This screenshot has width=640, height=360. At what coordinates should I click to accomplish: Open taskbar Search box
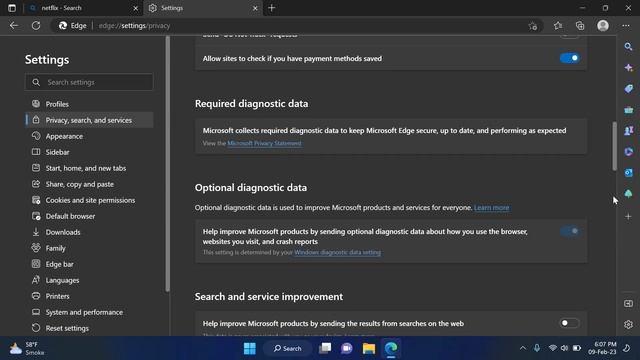[x=287, y=348]
